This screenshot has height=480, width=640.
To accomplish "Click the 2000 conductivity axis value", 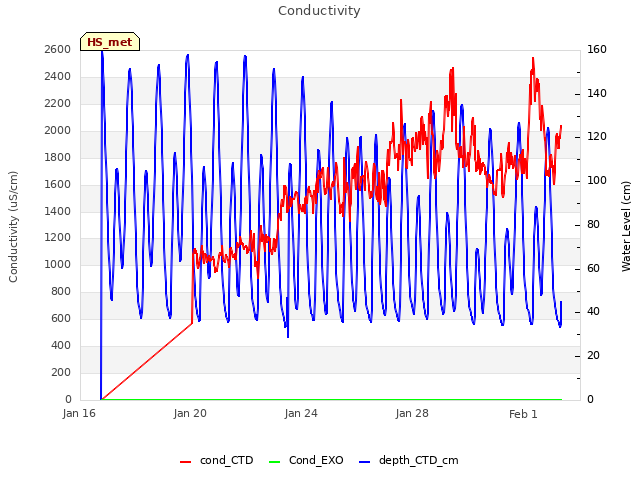I will tap(58, 130).
